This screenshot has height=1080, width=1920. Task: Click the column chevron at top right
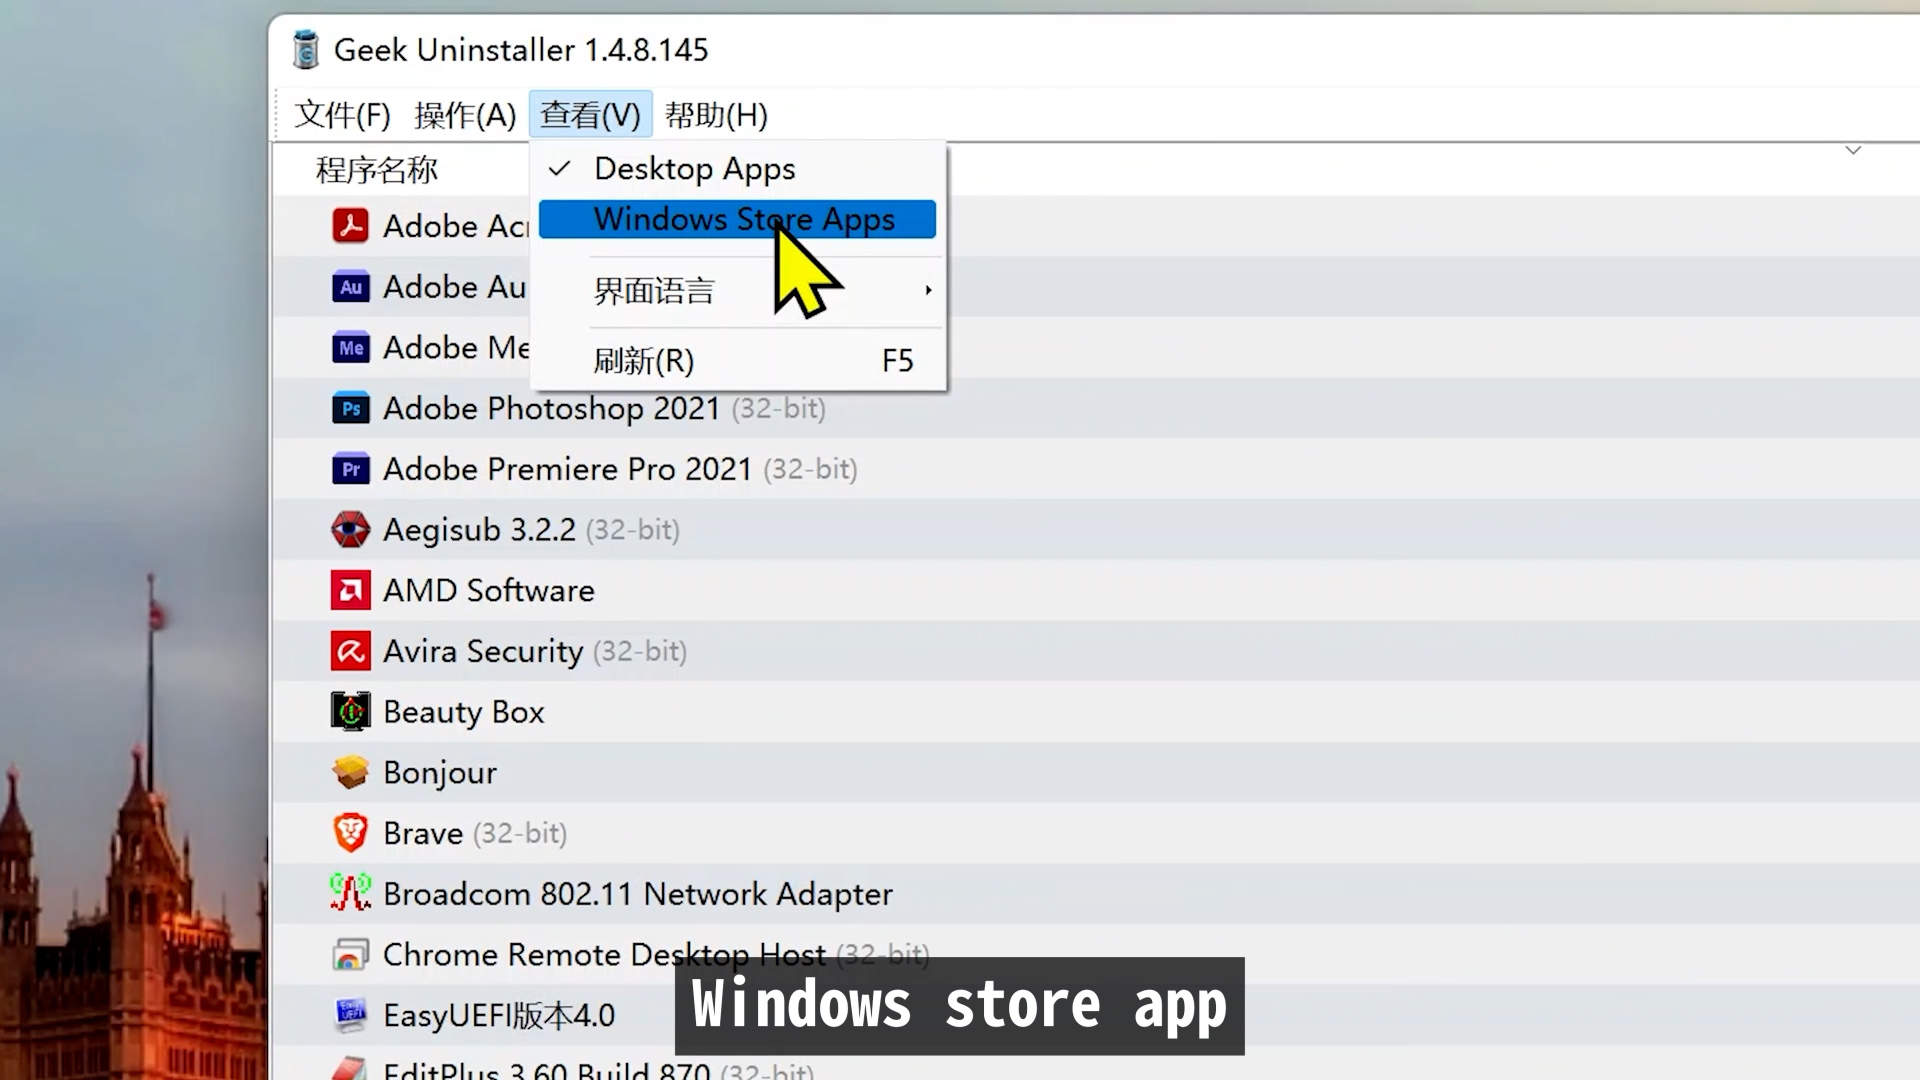(1853, 151)
